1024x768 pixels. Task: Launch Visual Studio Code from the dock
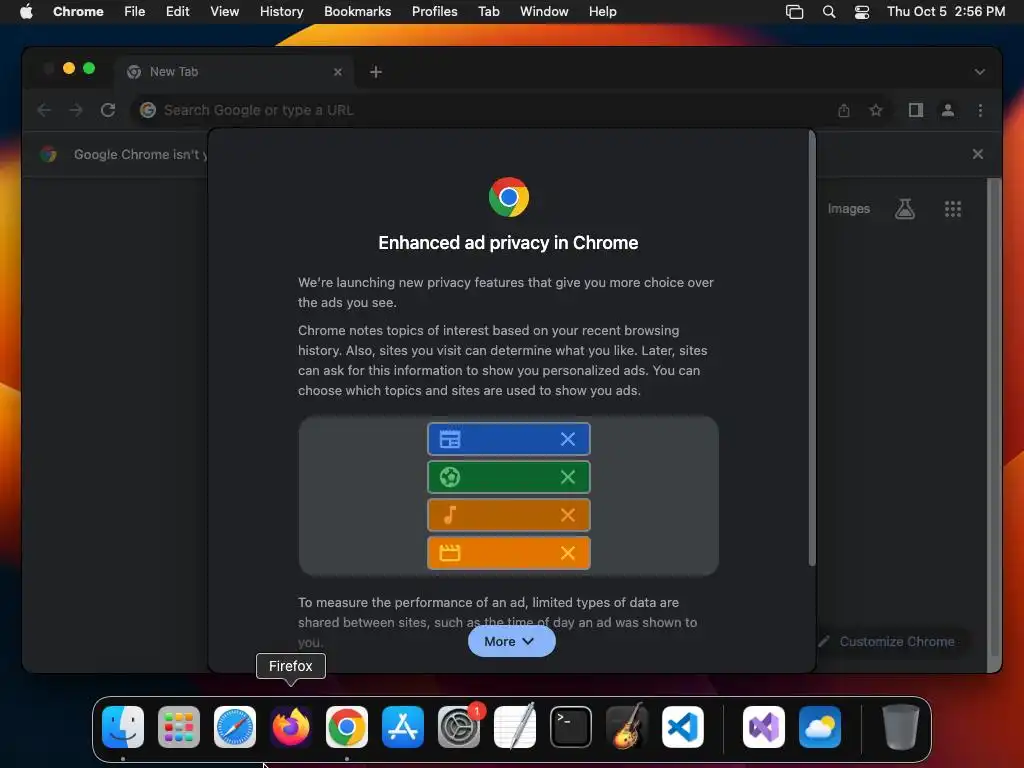(x=682, y=726)
